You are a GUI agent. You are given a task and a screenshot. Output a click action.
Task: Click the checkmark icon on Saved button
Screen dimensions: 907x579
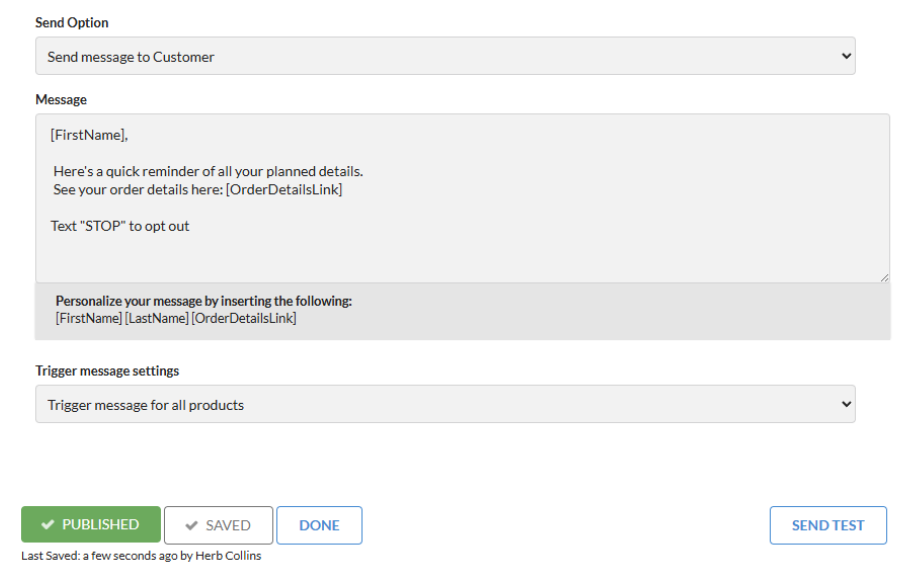pyautogui.click(x=191, y=526)
